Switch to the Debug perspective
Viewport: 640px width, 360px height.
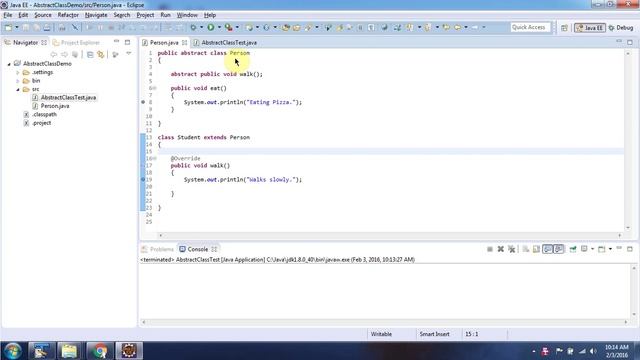point(621,28)
